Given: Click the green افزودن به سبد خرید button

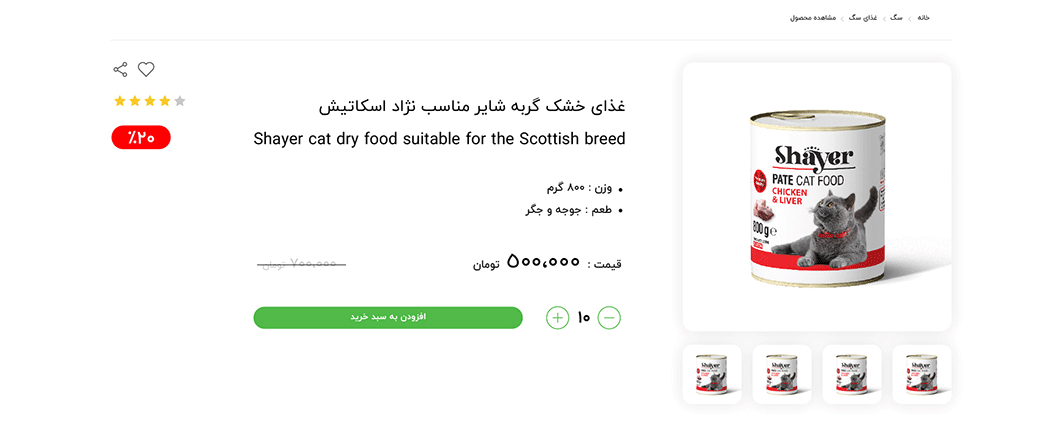Looking at the screenshot, I should pos(388,317).
